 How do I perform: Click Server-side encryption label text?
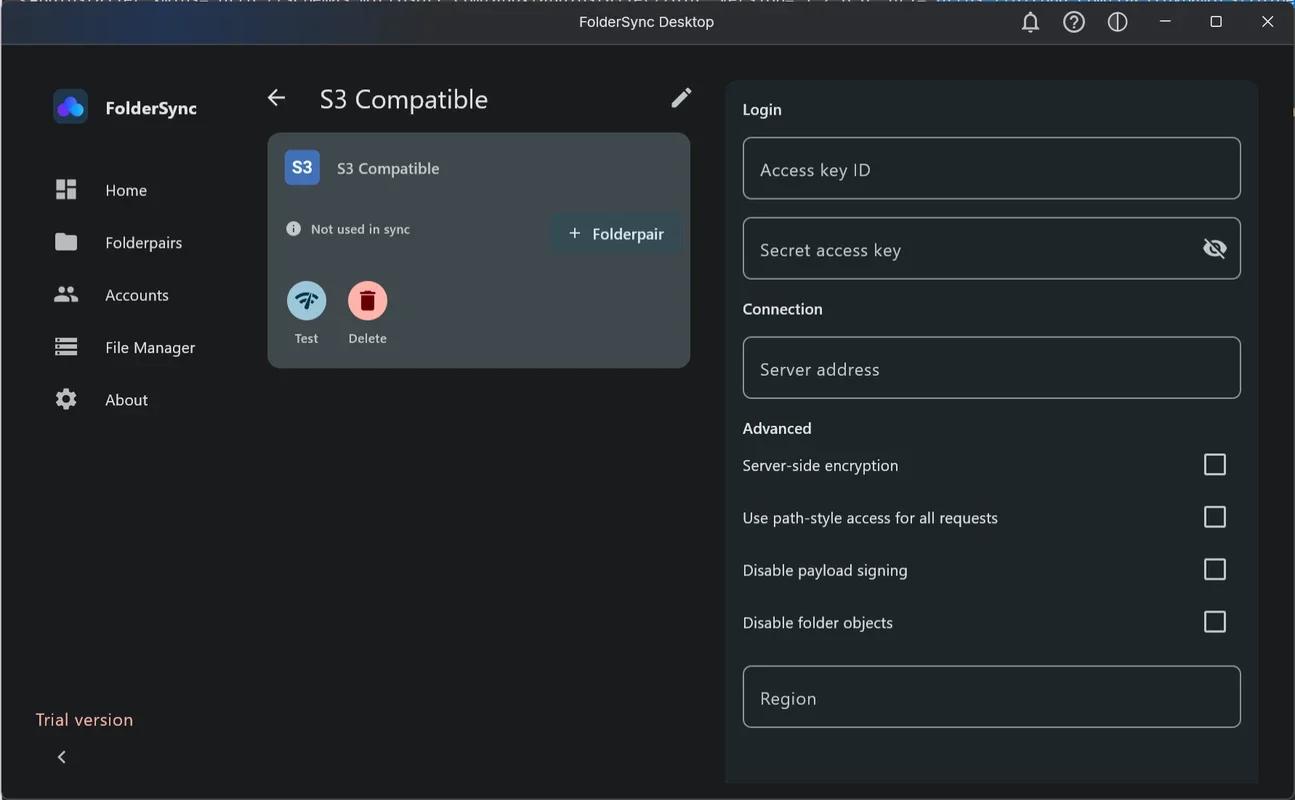point(820,466)
